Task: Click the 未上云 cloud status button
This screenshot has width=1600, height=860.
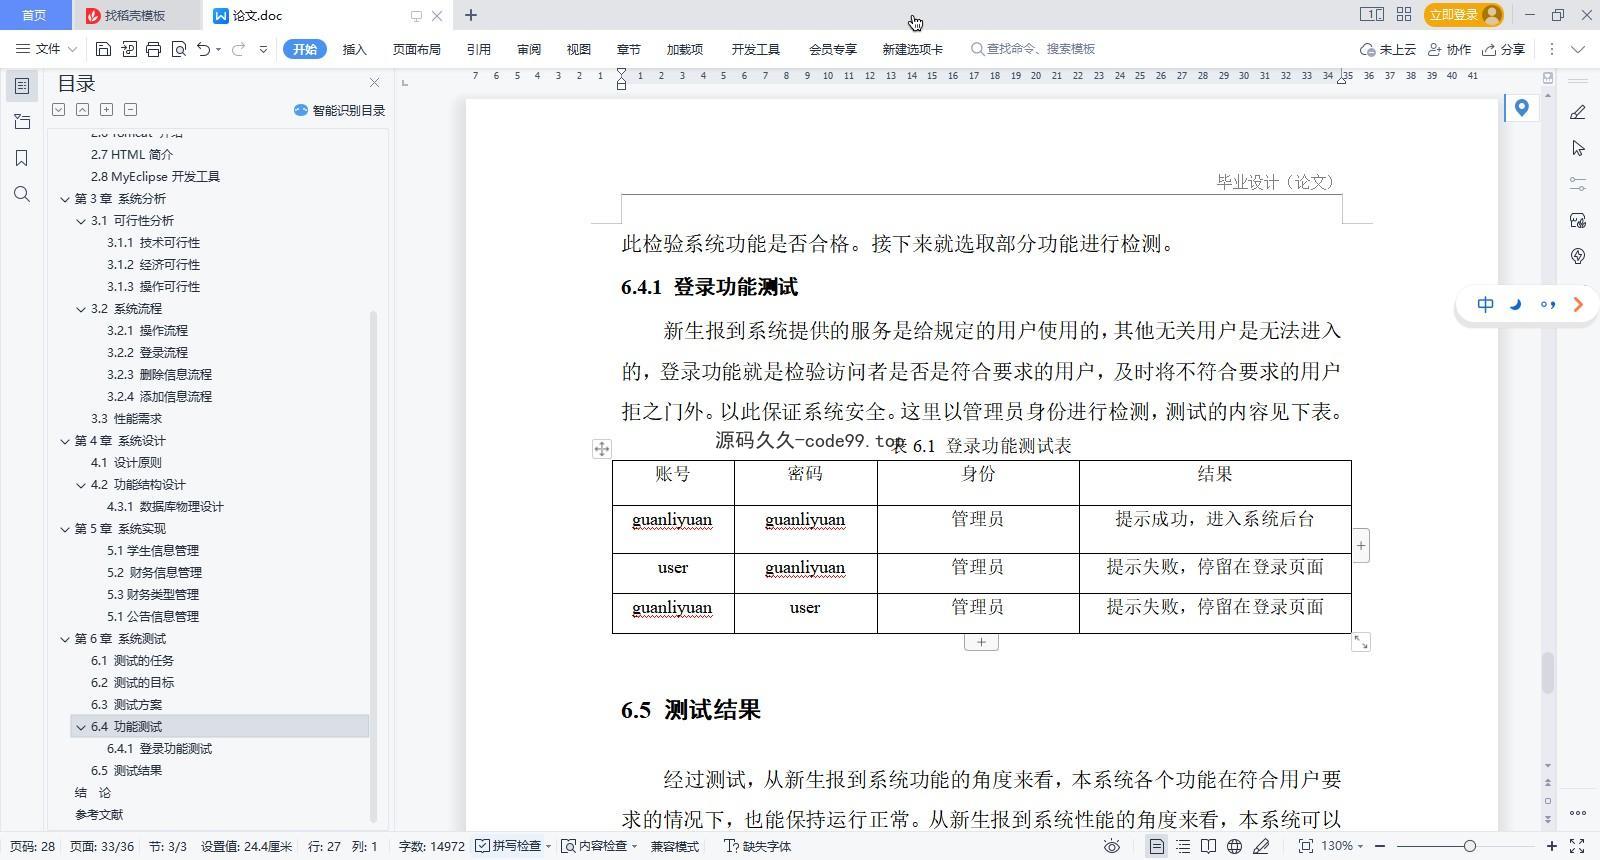Action: [x=1388, y=49]
